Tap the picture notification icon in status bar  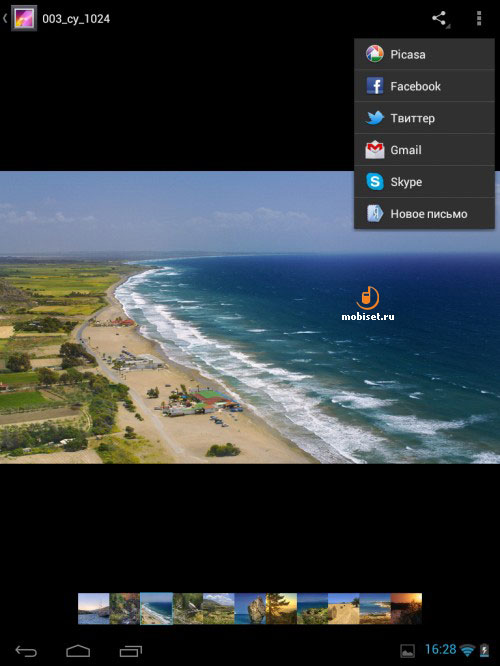pos(407,651)
